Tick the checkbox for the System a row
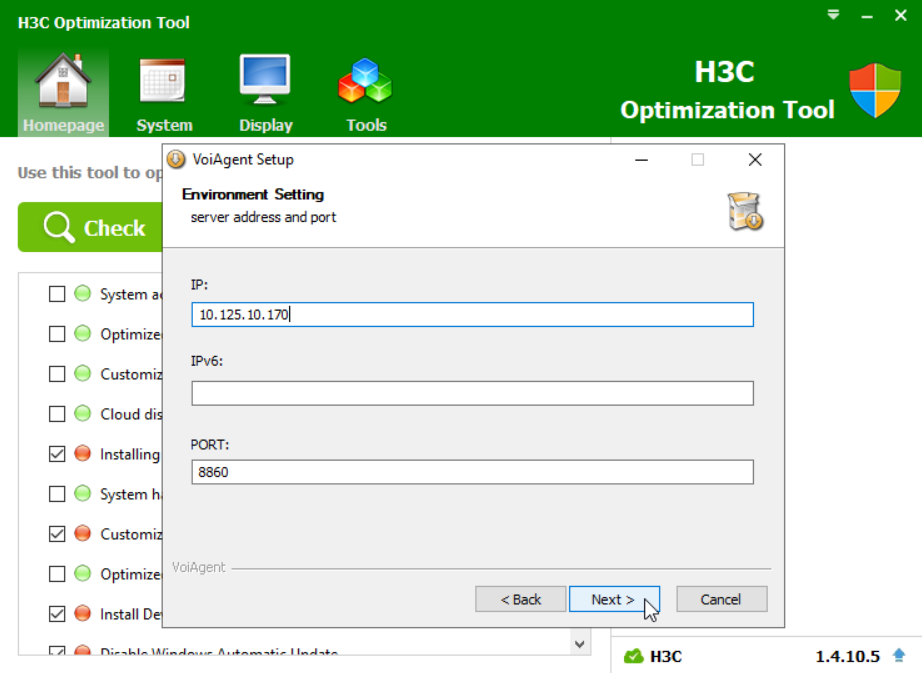Image resolution: width=922 pixels, height=673 pixels. pos(57,294)
